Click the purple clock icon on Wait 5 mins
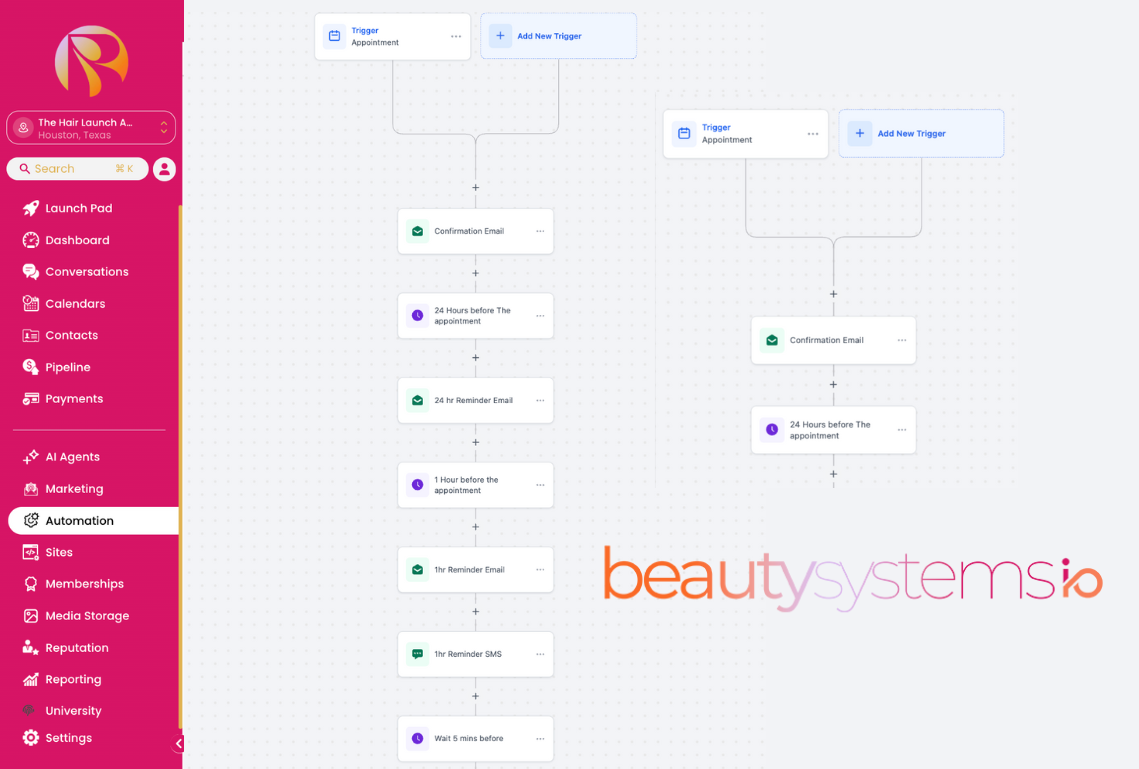This screenshot has width=1139, height=769. (417, 739)
